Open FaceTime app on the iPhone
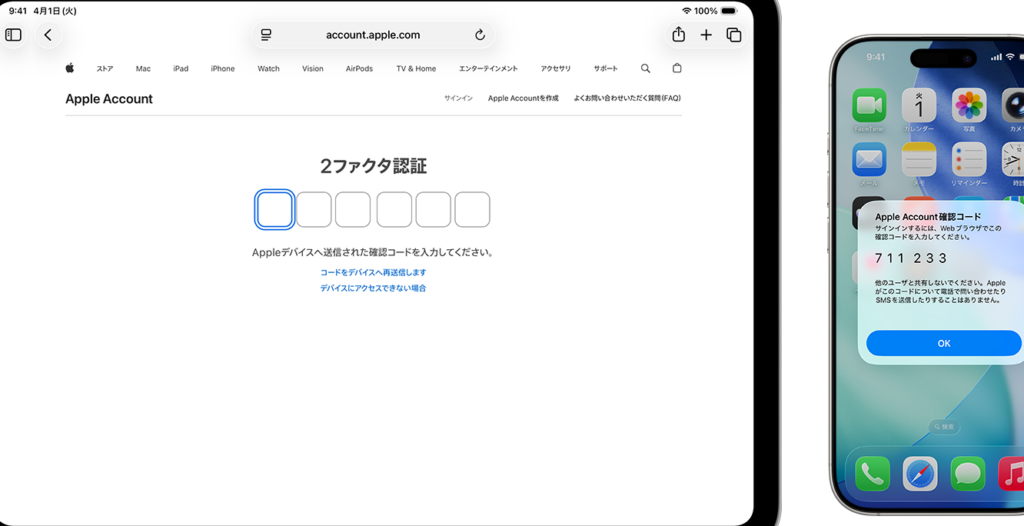Screen dimensions: 1024x526 [869, 105]
